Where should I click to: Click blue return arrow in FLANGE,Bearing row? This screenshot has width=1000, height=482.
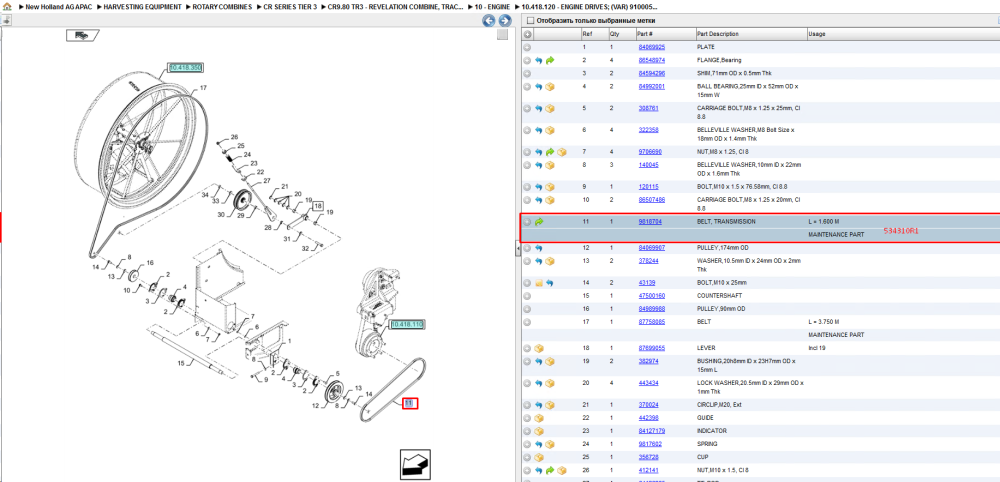pos(538,61)
